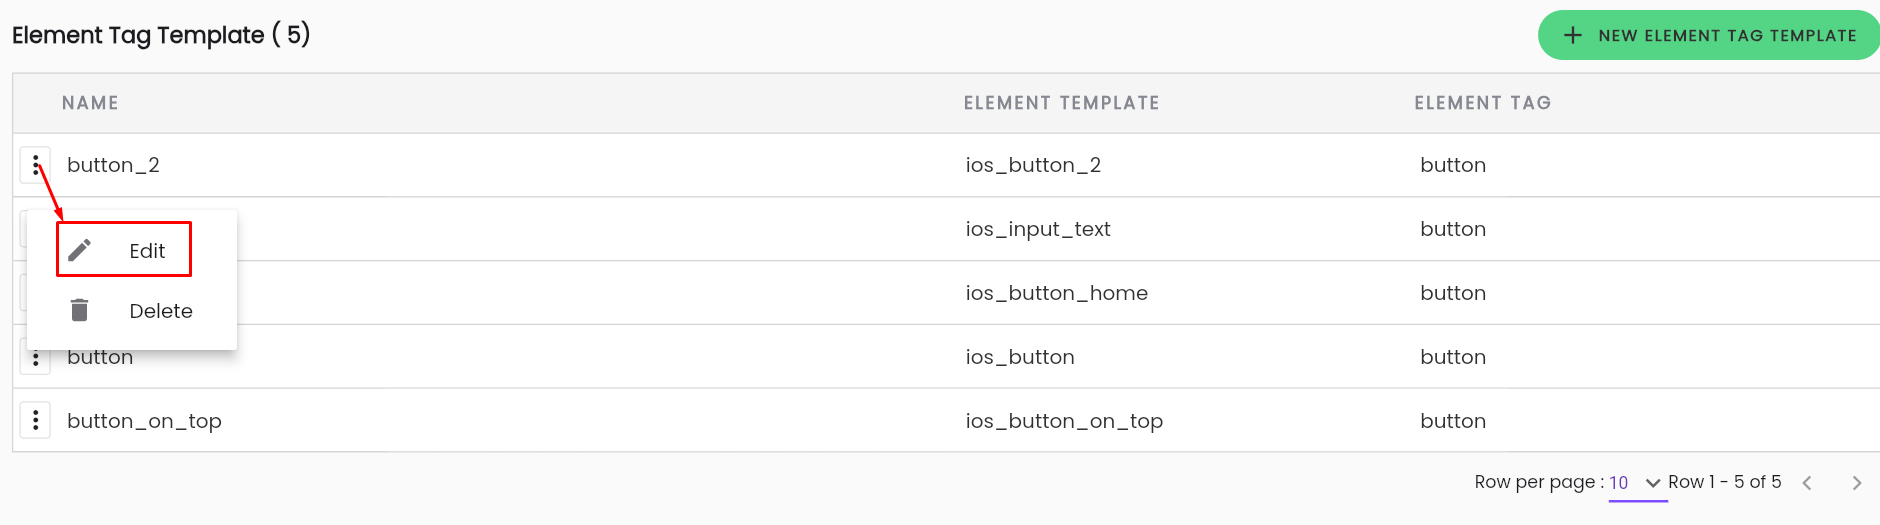Go to the previous page arrow
The image size is (1880, 525).
click(x=1807, y=483)
